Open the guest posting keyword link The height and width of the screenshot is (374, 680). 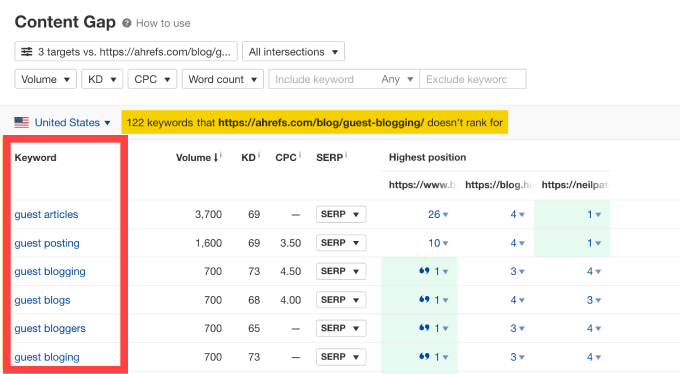[47, 243]
